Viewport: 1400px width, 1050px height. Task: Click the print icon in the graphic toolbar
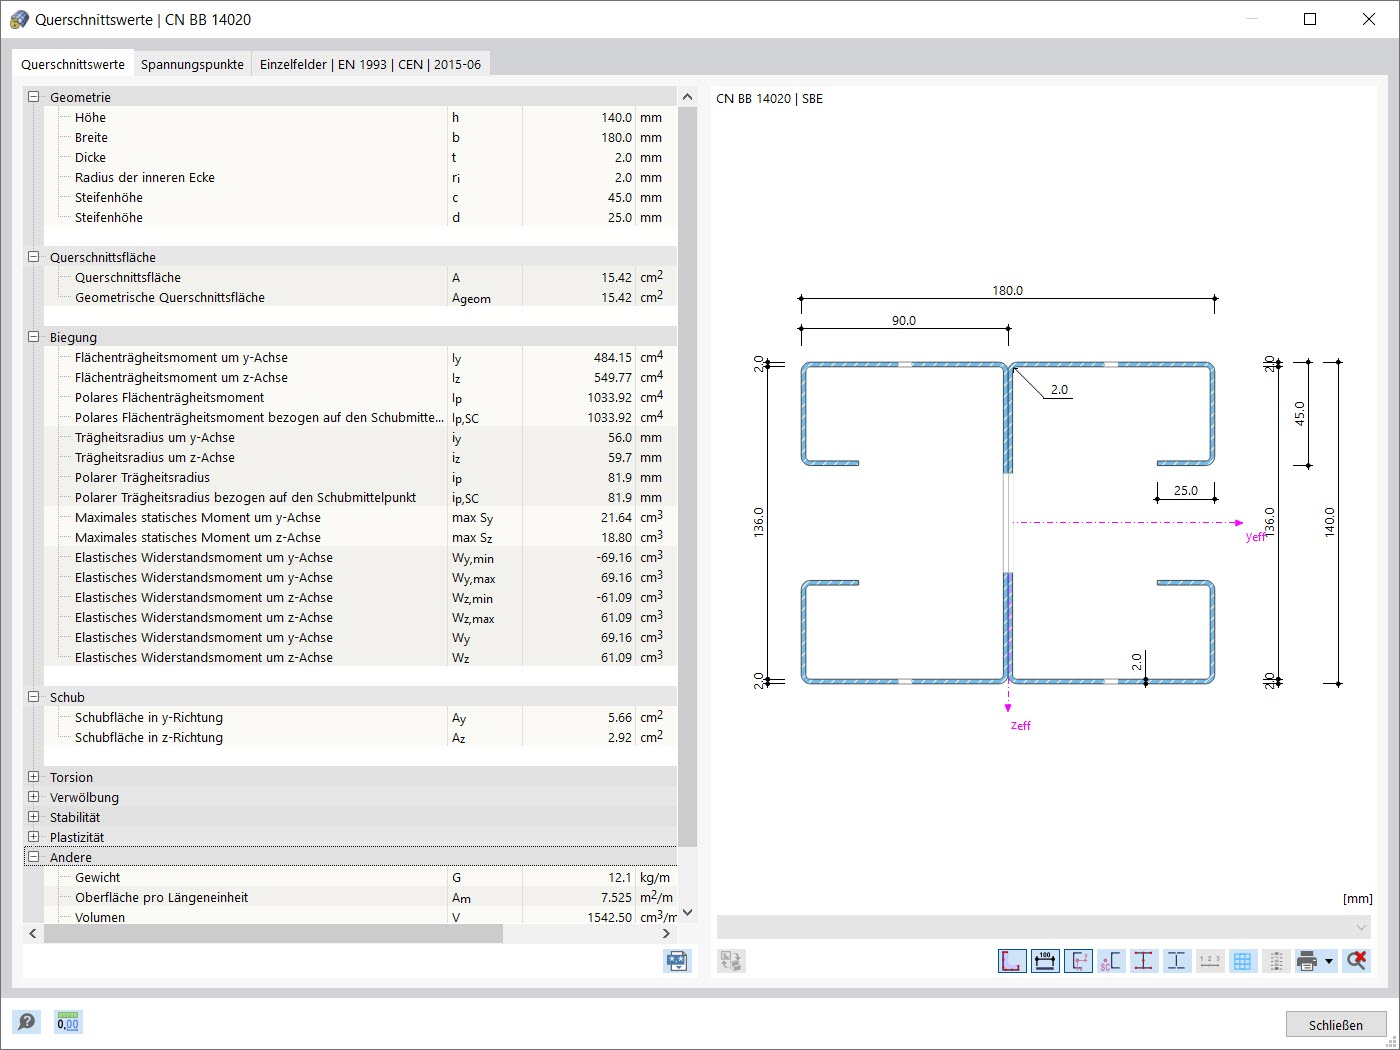pyautogui.click(x=1307, y=961)
